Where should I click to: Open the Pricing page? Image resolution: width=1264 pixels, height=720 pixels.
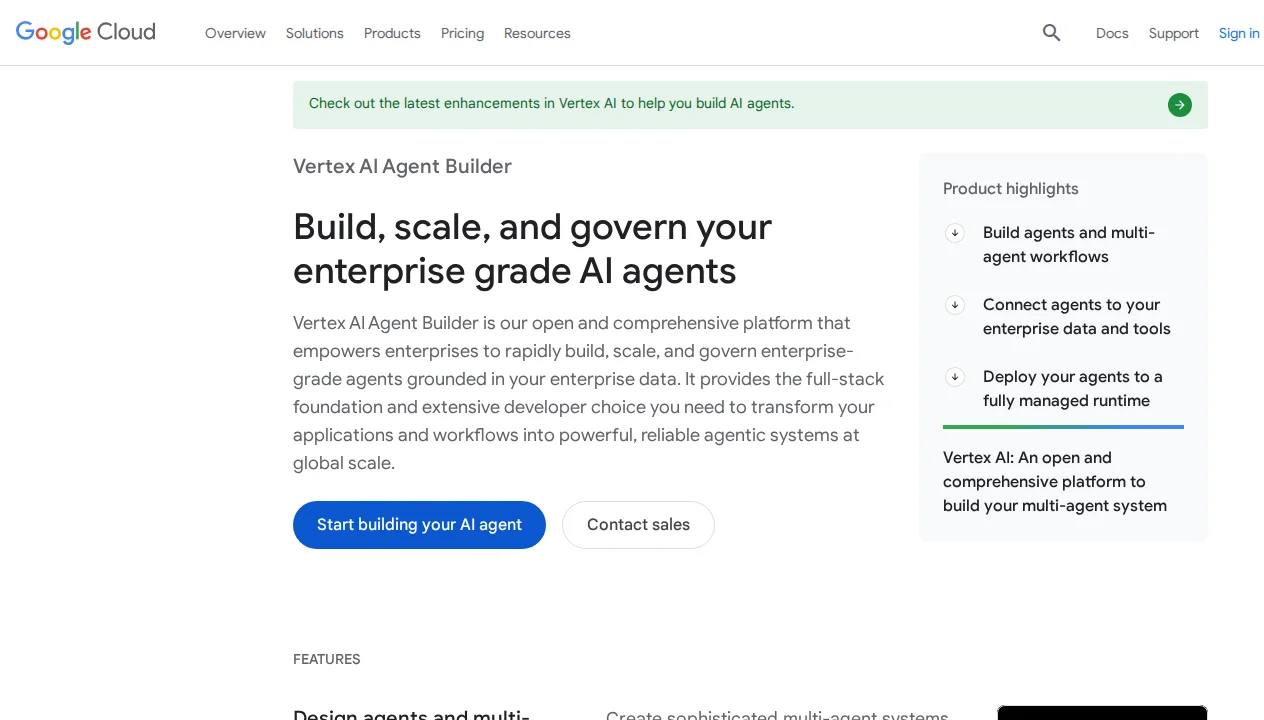click(462, 33)
